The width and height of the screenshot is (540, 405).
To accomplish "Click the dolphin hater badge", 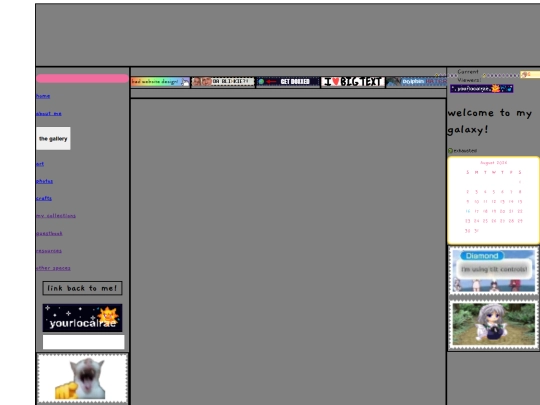I will [x=416, y=82].
